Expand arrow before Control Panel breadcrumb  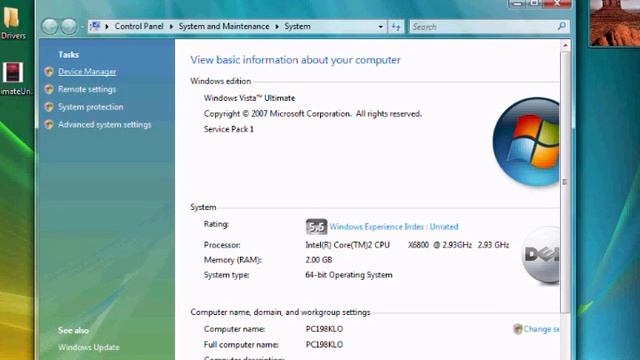pyautogui.click(x=107, y=27)
